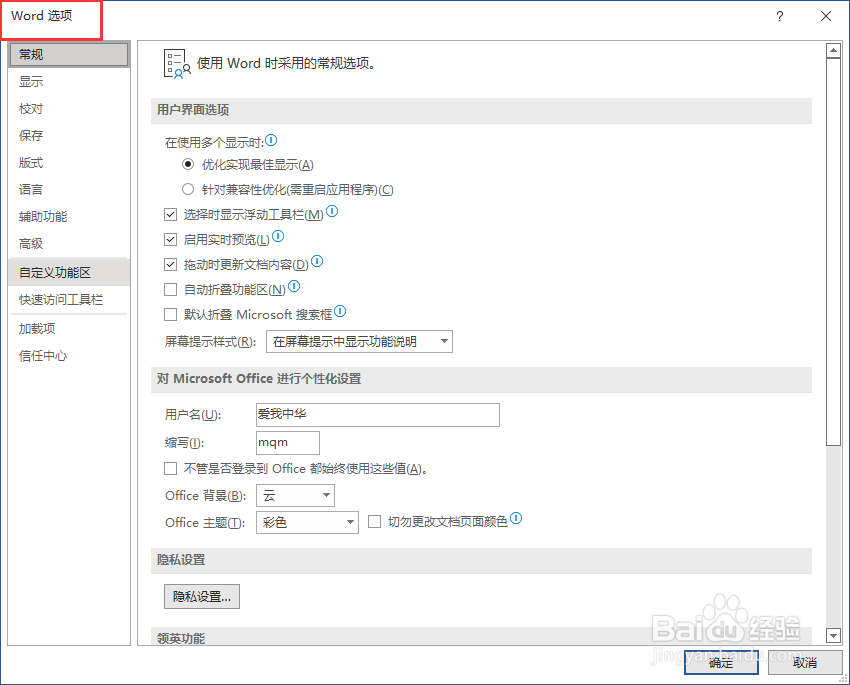Click the general options header icon
850x685 pixels.
pyautogui.click(x=177, y=63)
